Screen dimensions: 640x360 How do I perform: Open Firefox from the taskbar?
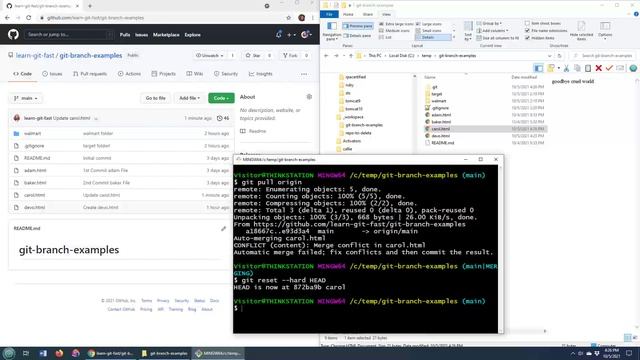(x=59, y=353)
